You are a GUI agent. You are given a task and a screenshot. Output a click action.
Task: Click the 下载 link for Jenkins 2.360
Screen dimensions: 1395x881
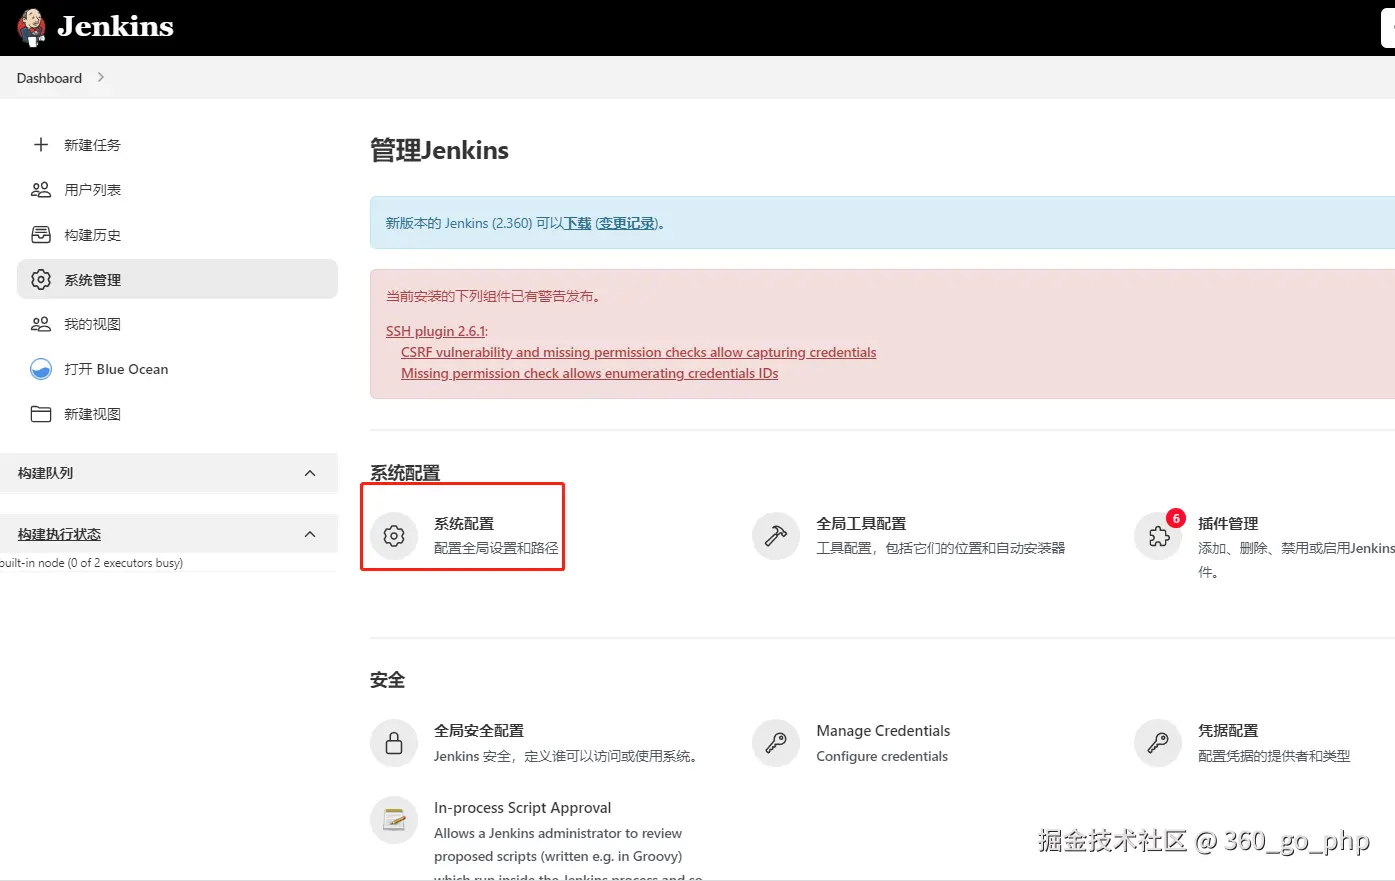(577, 223)
